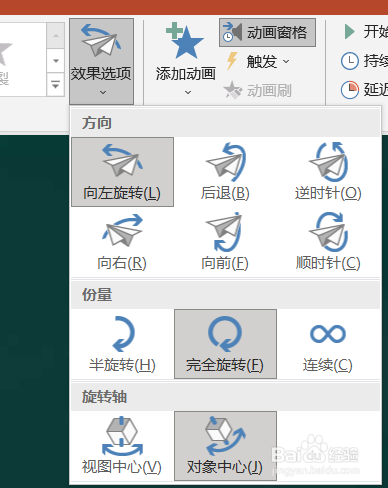Choose 完全旋转(F) full spin amount

[225, 344]
